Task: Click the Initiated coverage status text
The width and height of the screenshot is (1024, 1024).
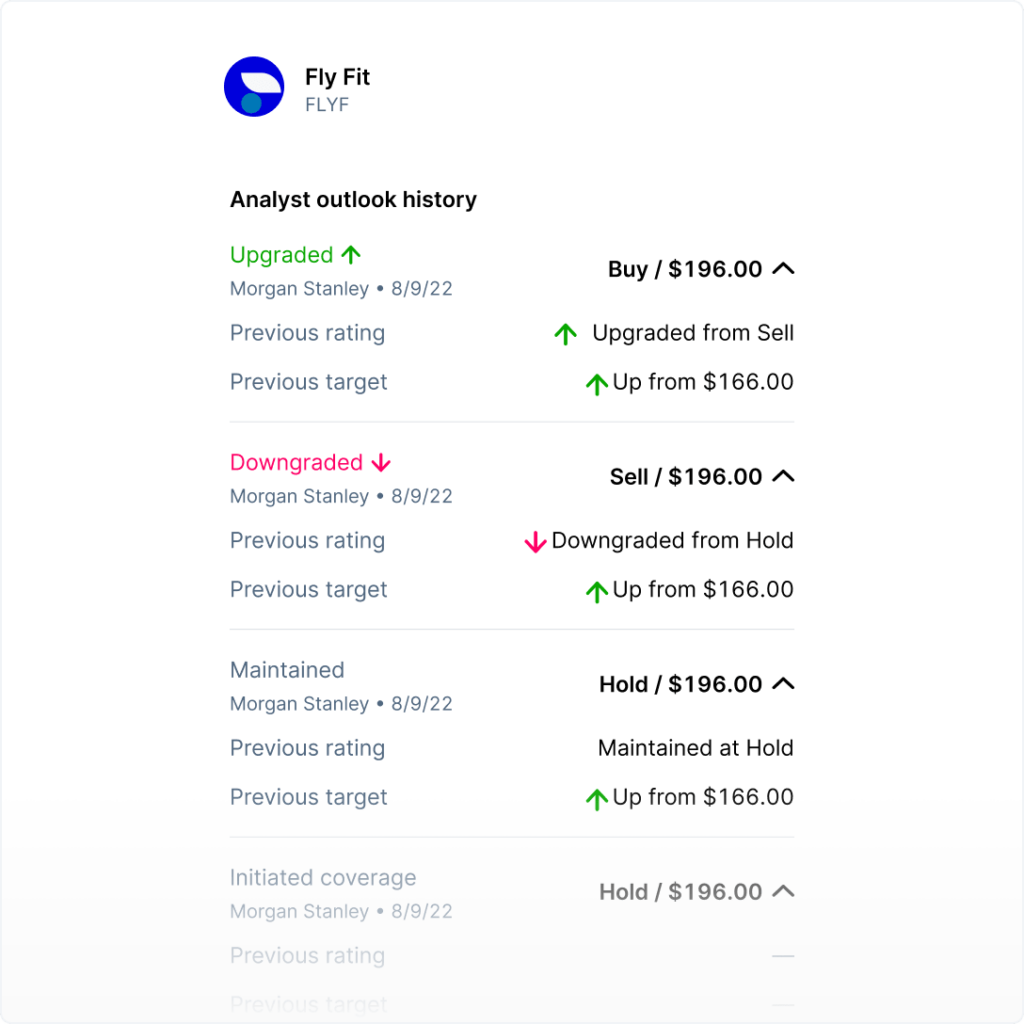Action: pyautogui.click(x=323, y=878)
